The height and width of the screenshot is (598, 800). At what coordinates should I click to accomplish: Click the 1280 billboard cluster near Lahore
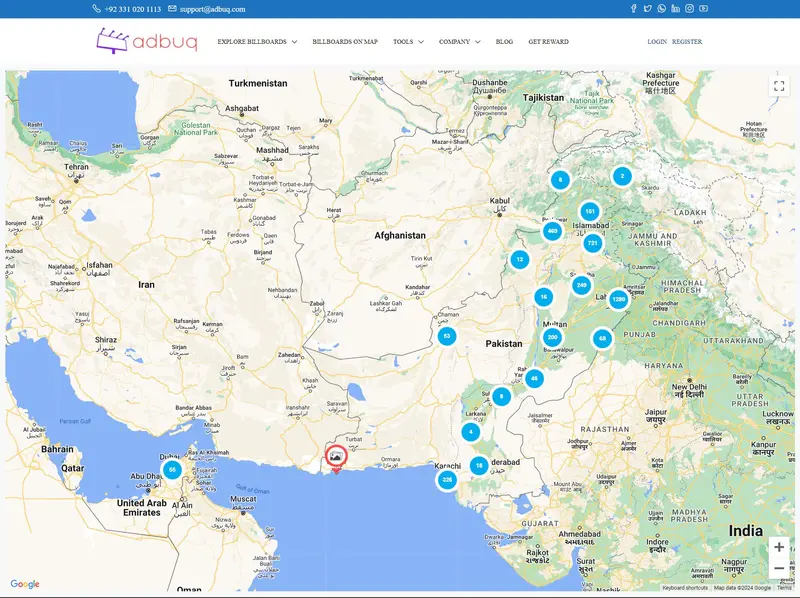pos(618,299)
